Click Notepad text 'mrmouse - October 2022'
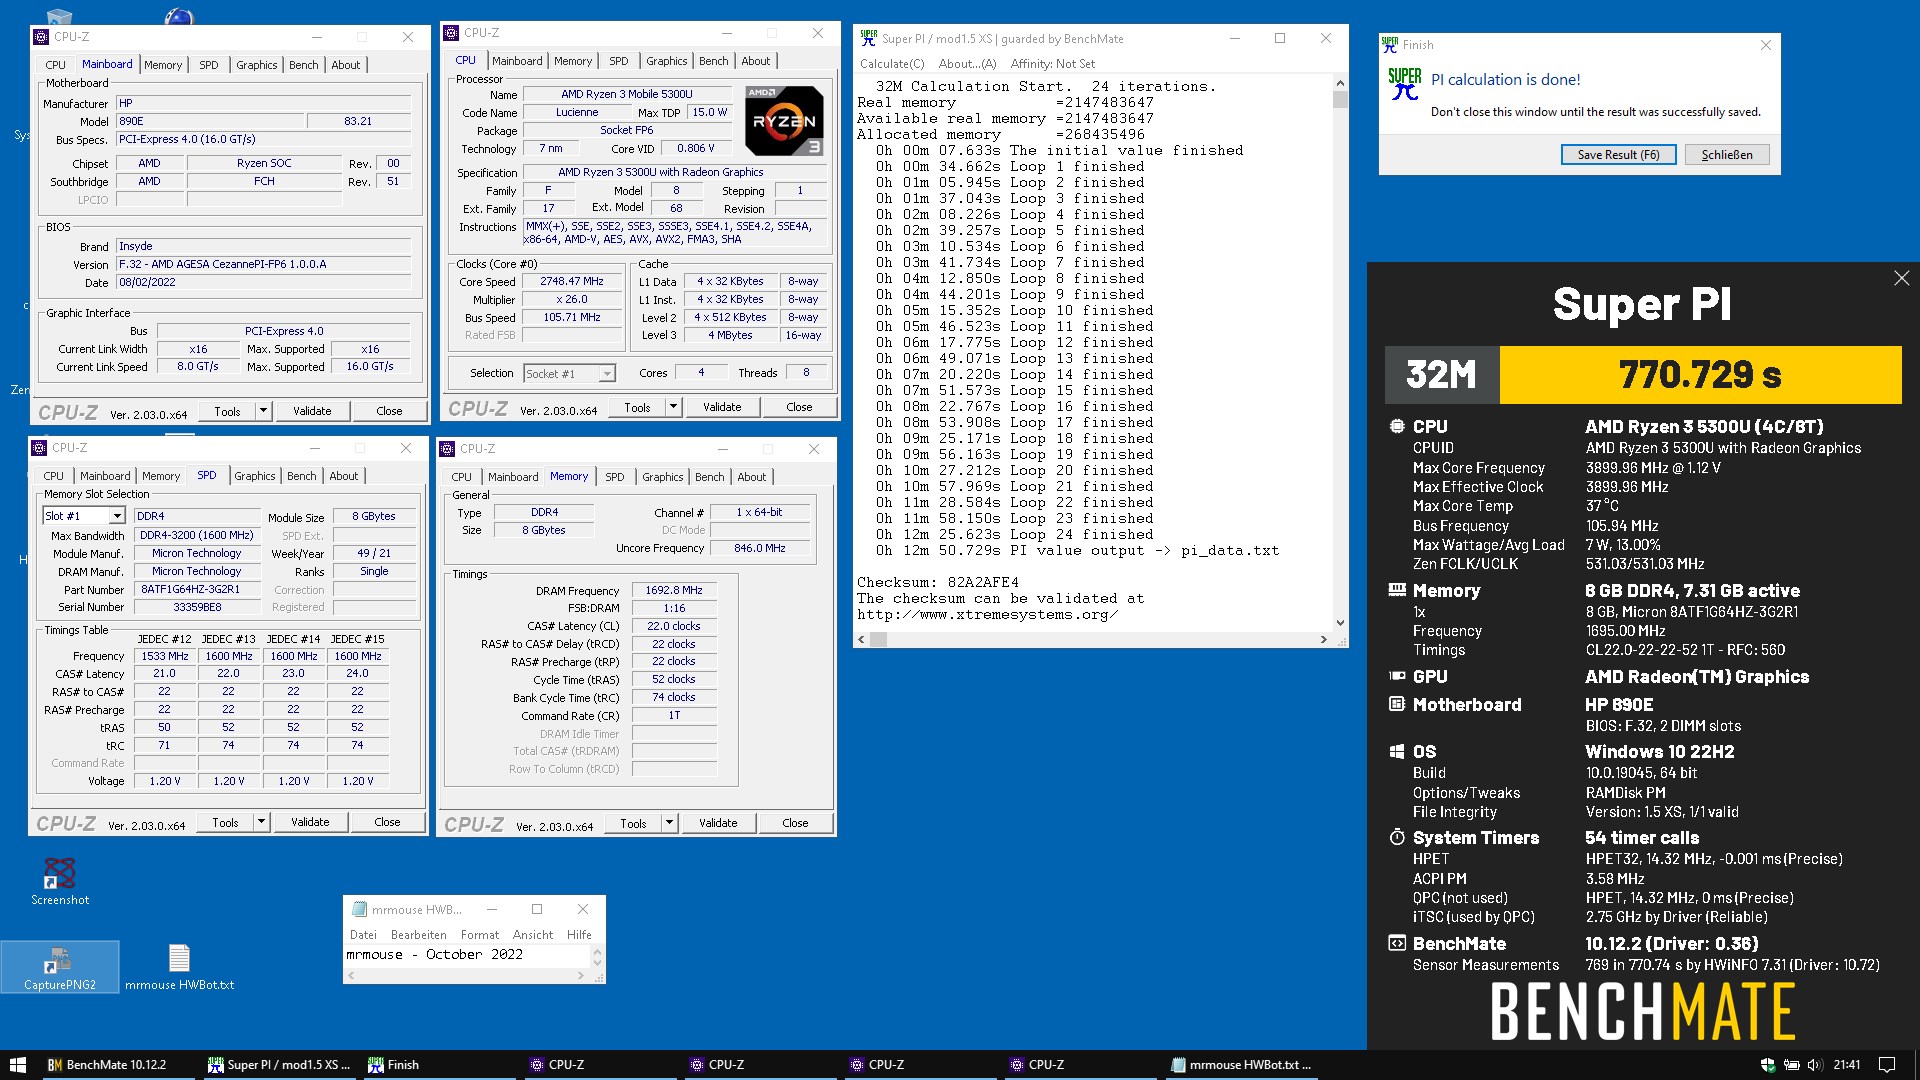Screen dimensions: 1920x1080 434,954
